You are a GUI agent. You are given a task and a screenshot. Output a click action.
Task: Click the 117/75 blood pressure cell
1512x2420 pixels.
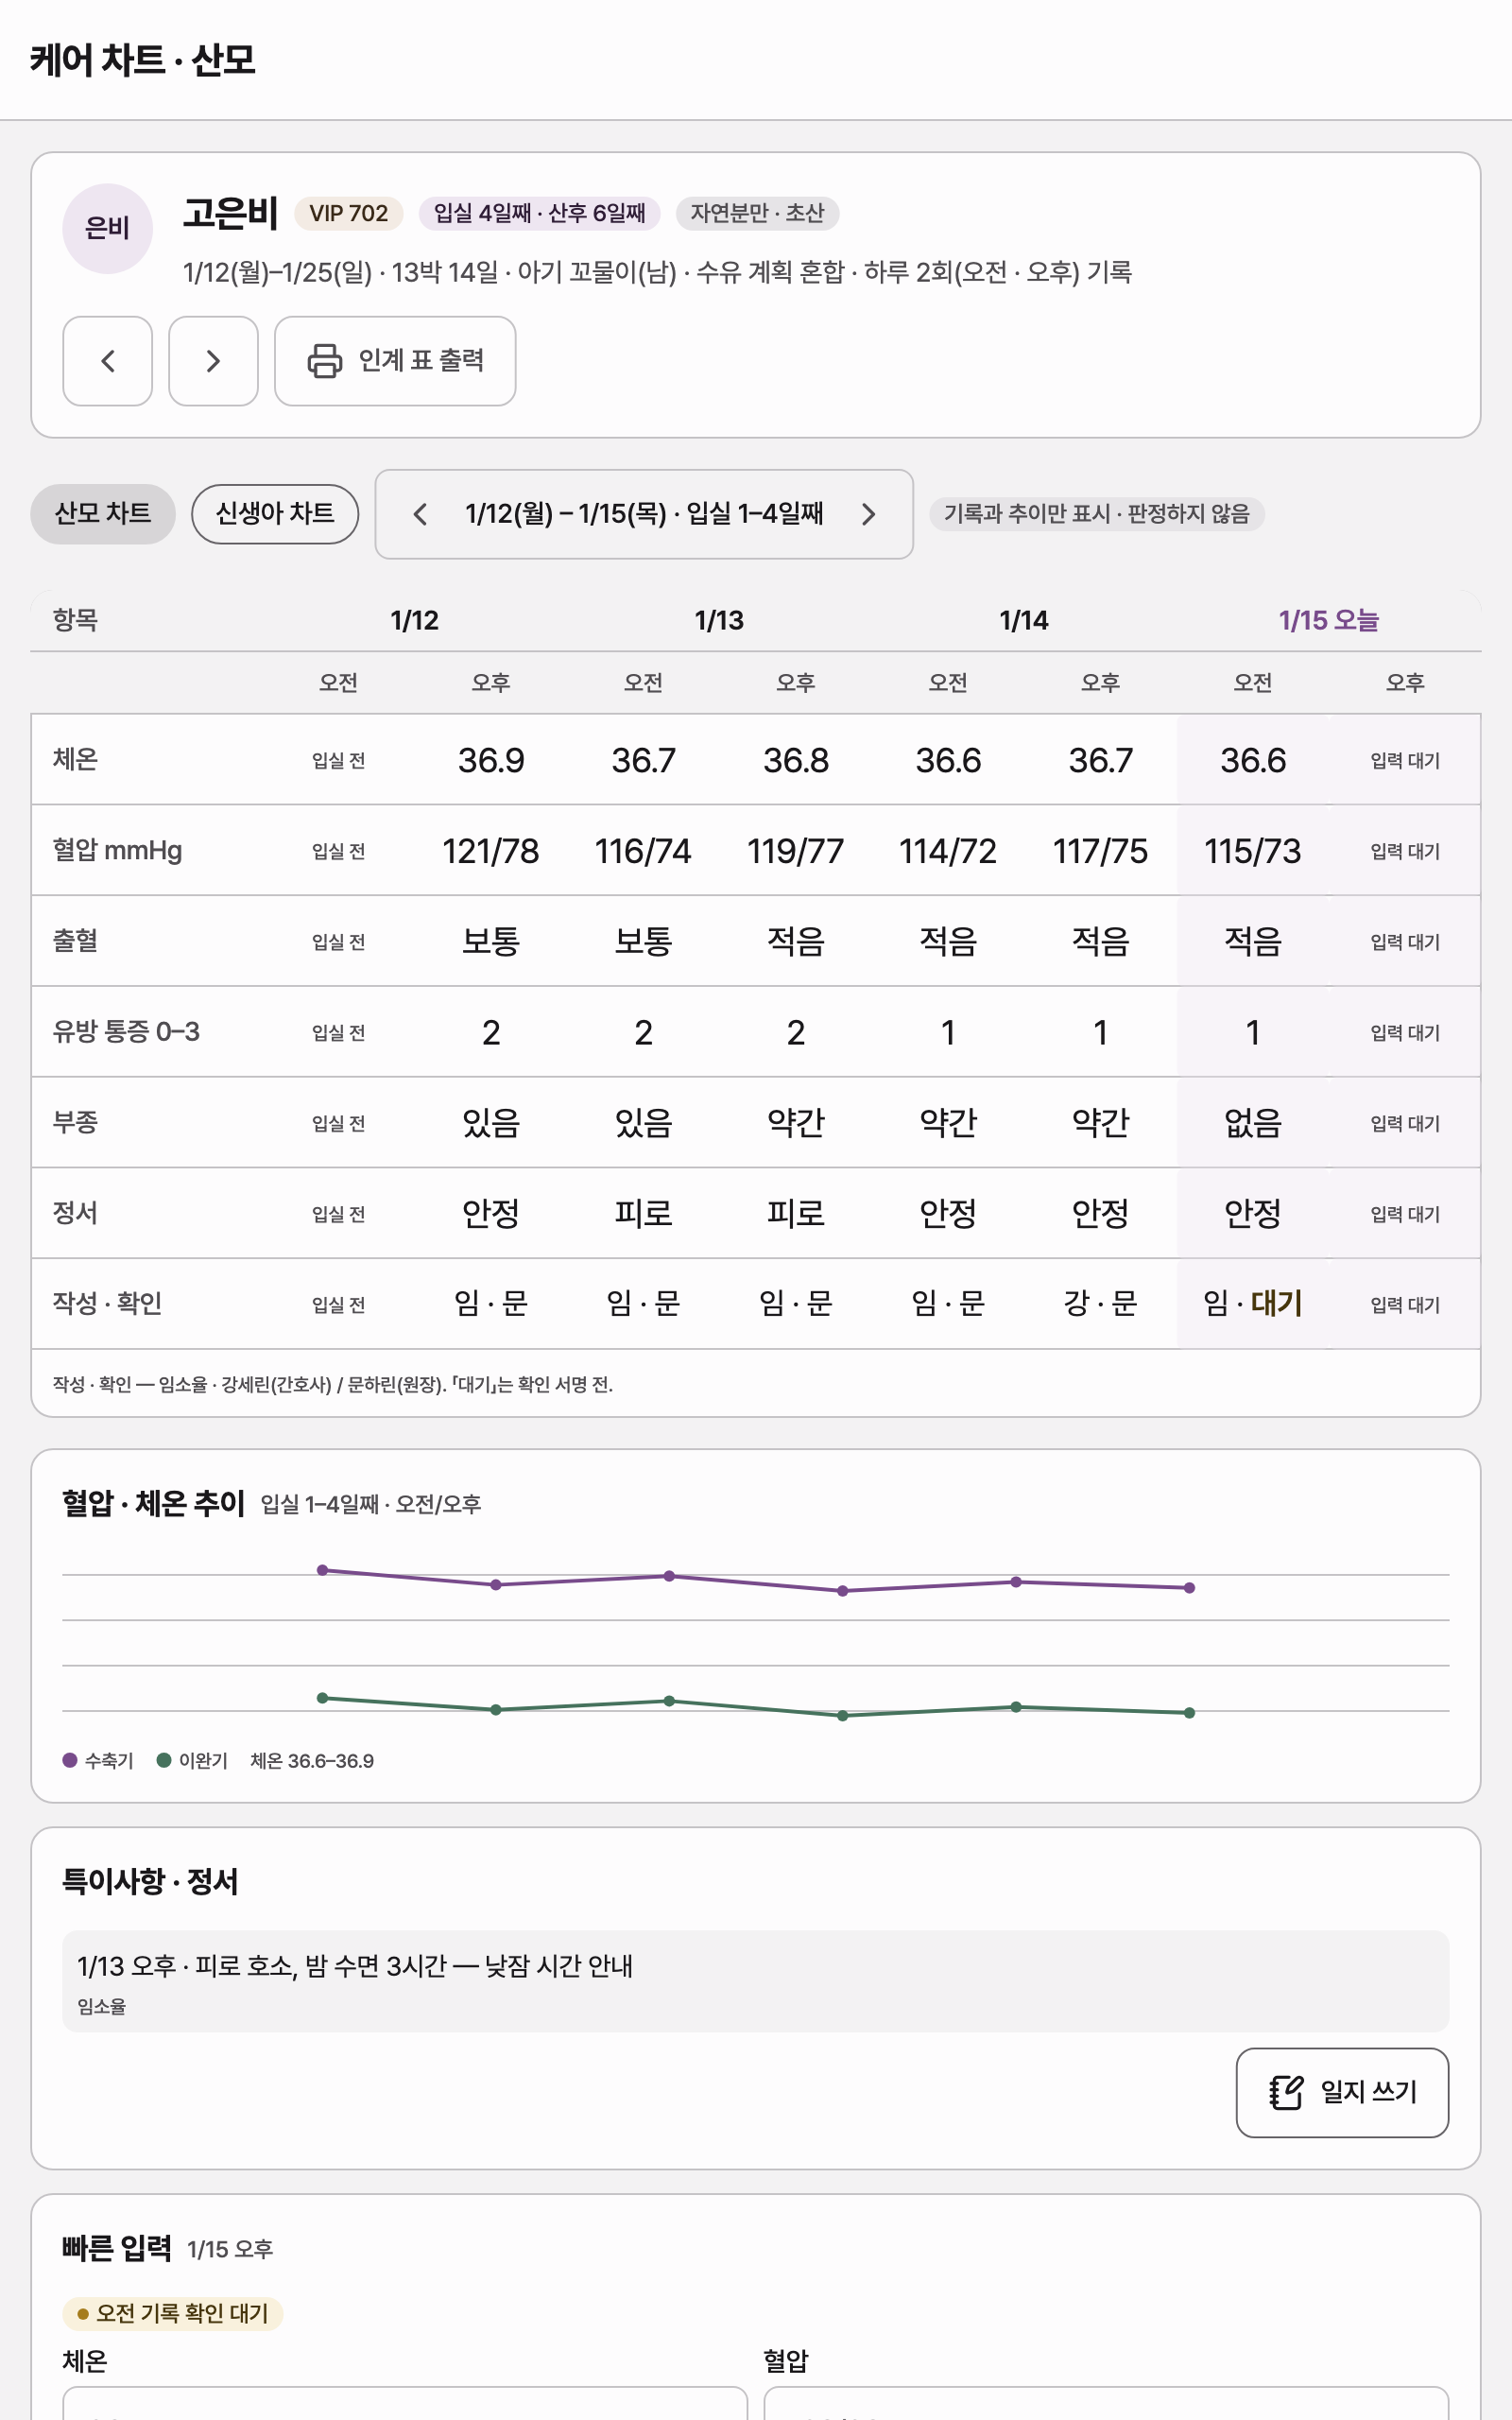(x=1100, y=851)
